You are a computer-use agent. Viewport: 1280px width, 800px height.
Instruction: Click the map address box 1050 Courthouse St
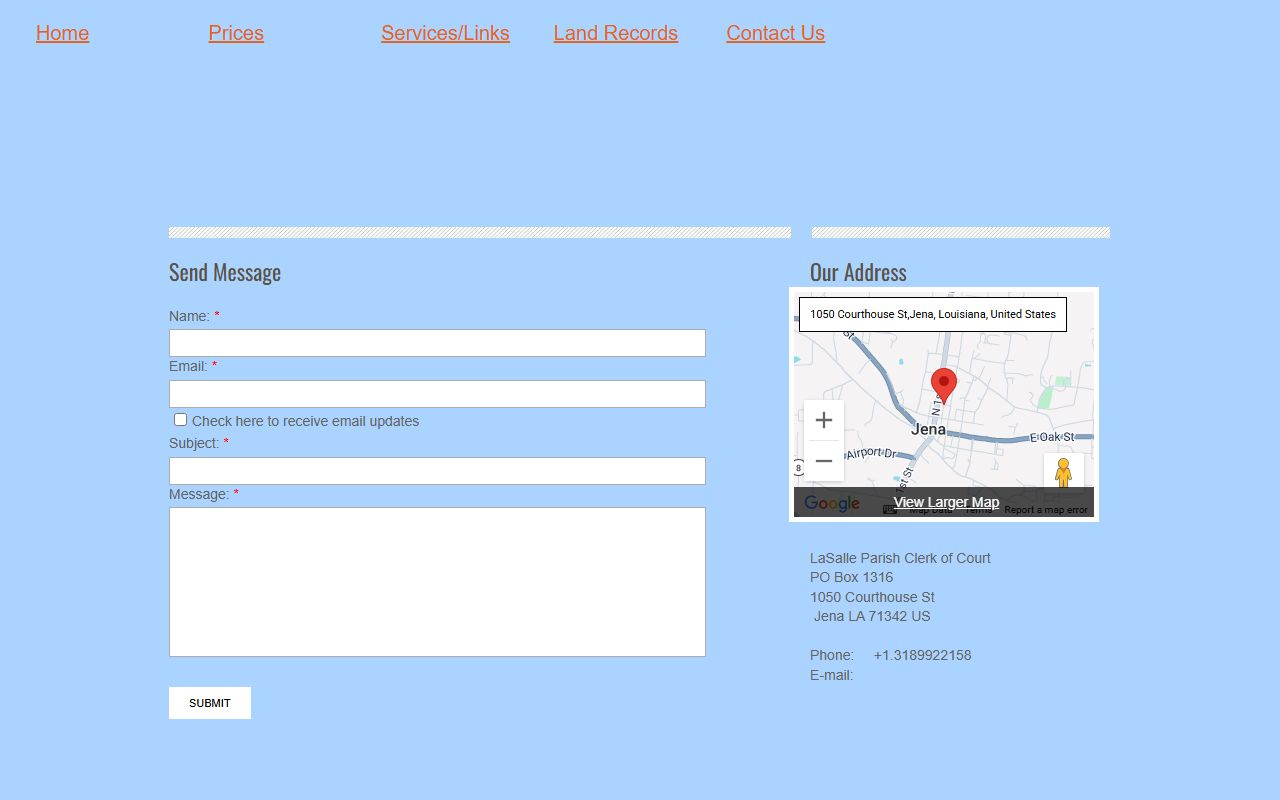pos(933,314)
